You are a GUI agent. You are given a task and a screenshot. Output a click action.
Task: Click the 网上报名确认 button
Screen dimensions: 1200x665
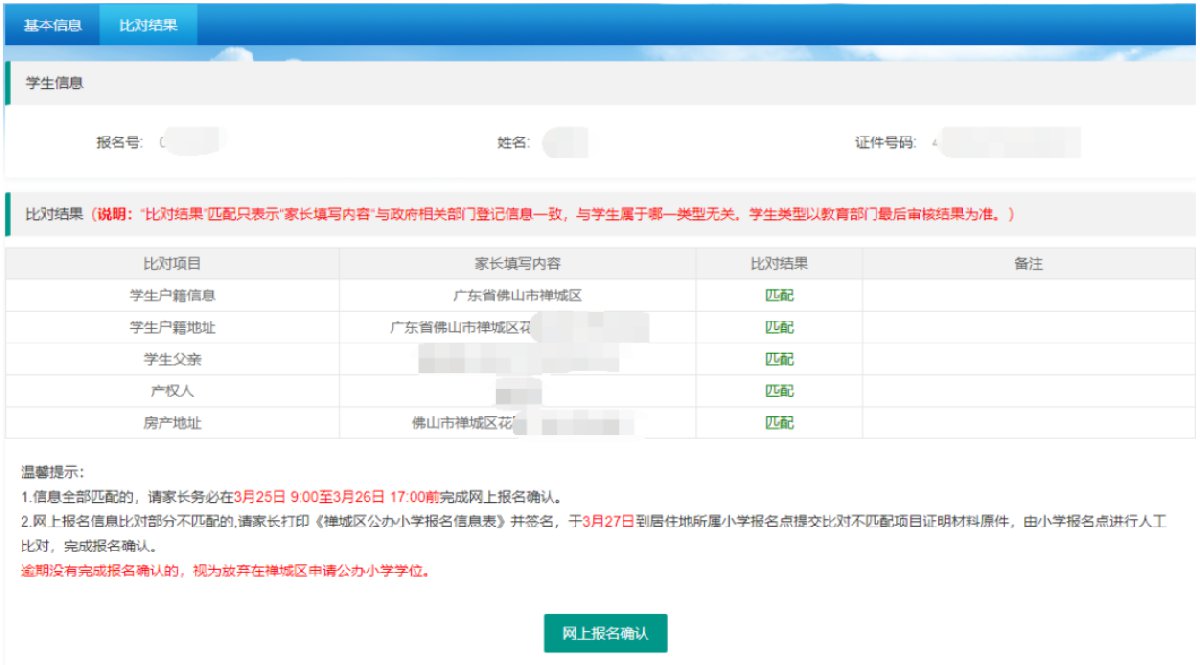point(605,633)
